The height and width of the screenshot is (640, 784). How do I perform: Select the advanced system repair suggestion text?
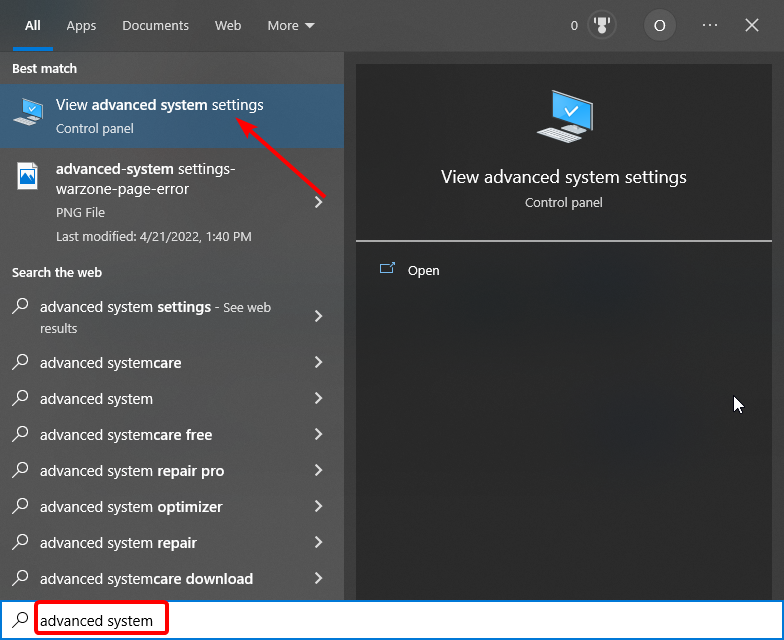(x=118, y=542)
